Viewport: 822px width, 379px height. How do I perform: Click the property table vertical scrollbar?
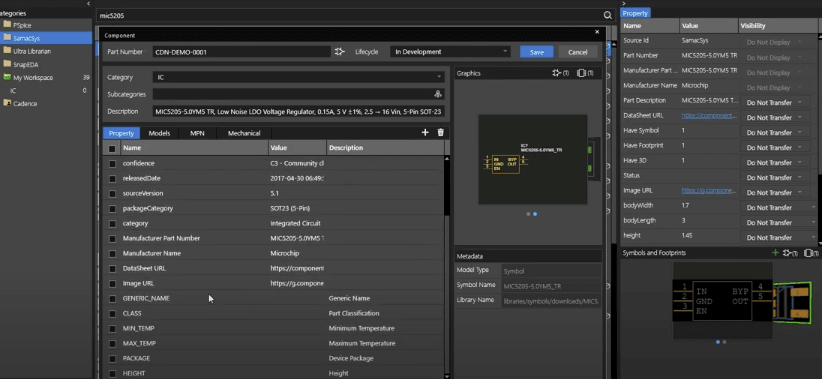point(447,186)
